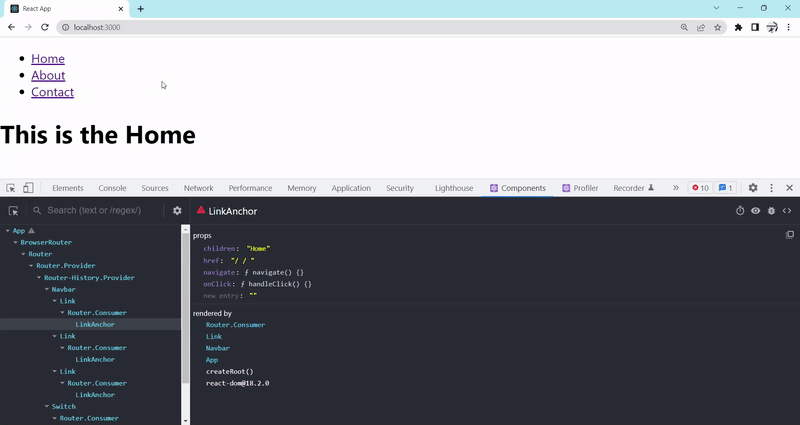Switch to the Elements tab
800x425 pixels.
pos(67,188)
